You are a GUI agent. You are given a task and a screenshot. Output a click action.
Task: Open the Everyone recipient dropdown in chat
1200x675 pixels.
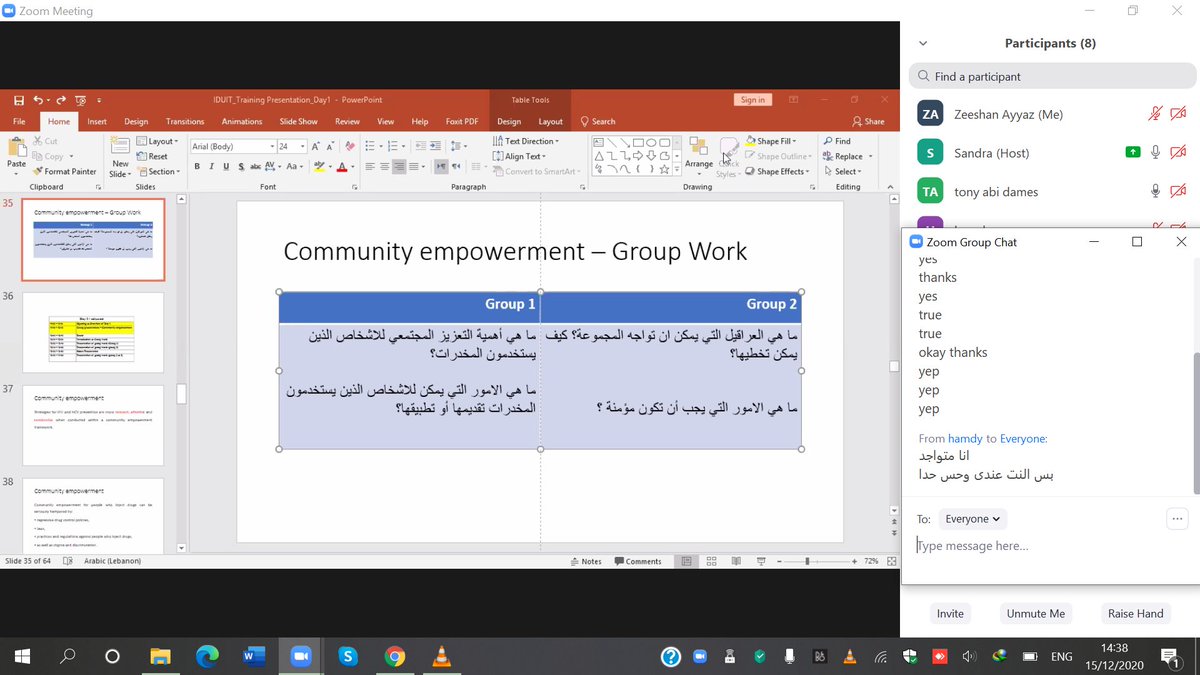(974, 518)
